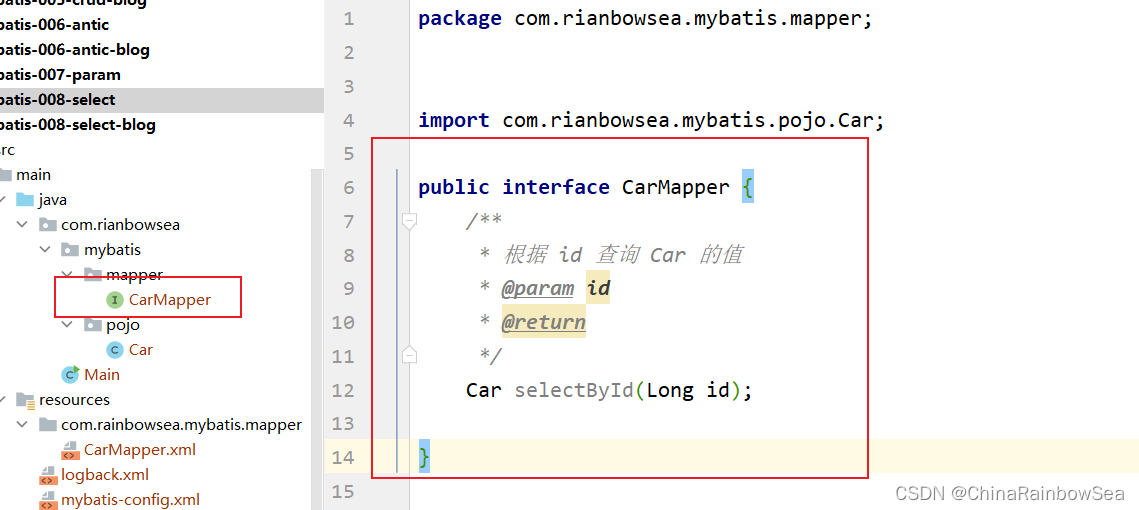Open the Car class file
Image resolution: width=1139 pixels, height=510 pixels.
coord(141,349)
